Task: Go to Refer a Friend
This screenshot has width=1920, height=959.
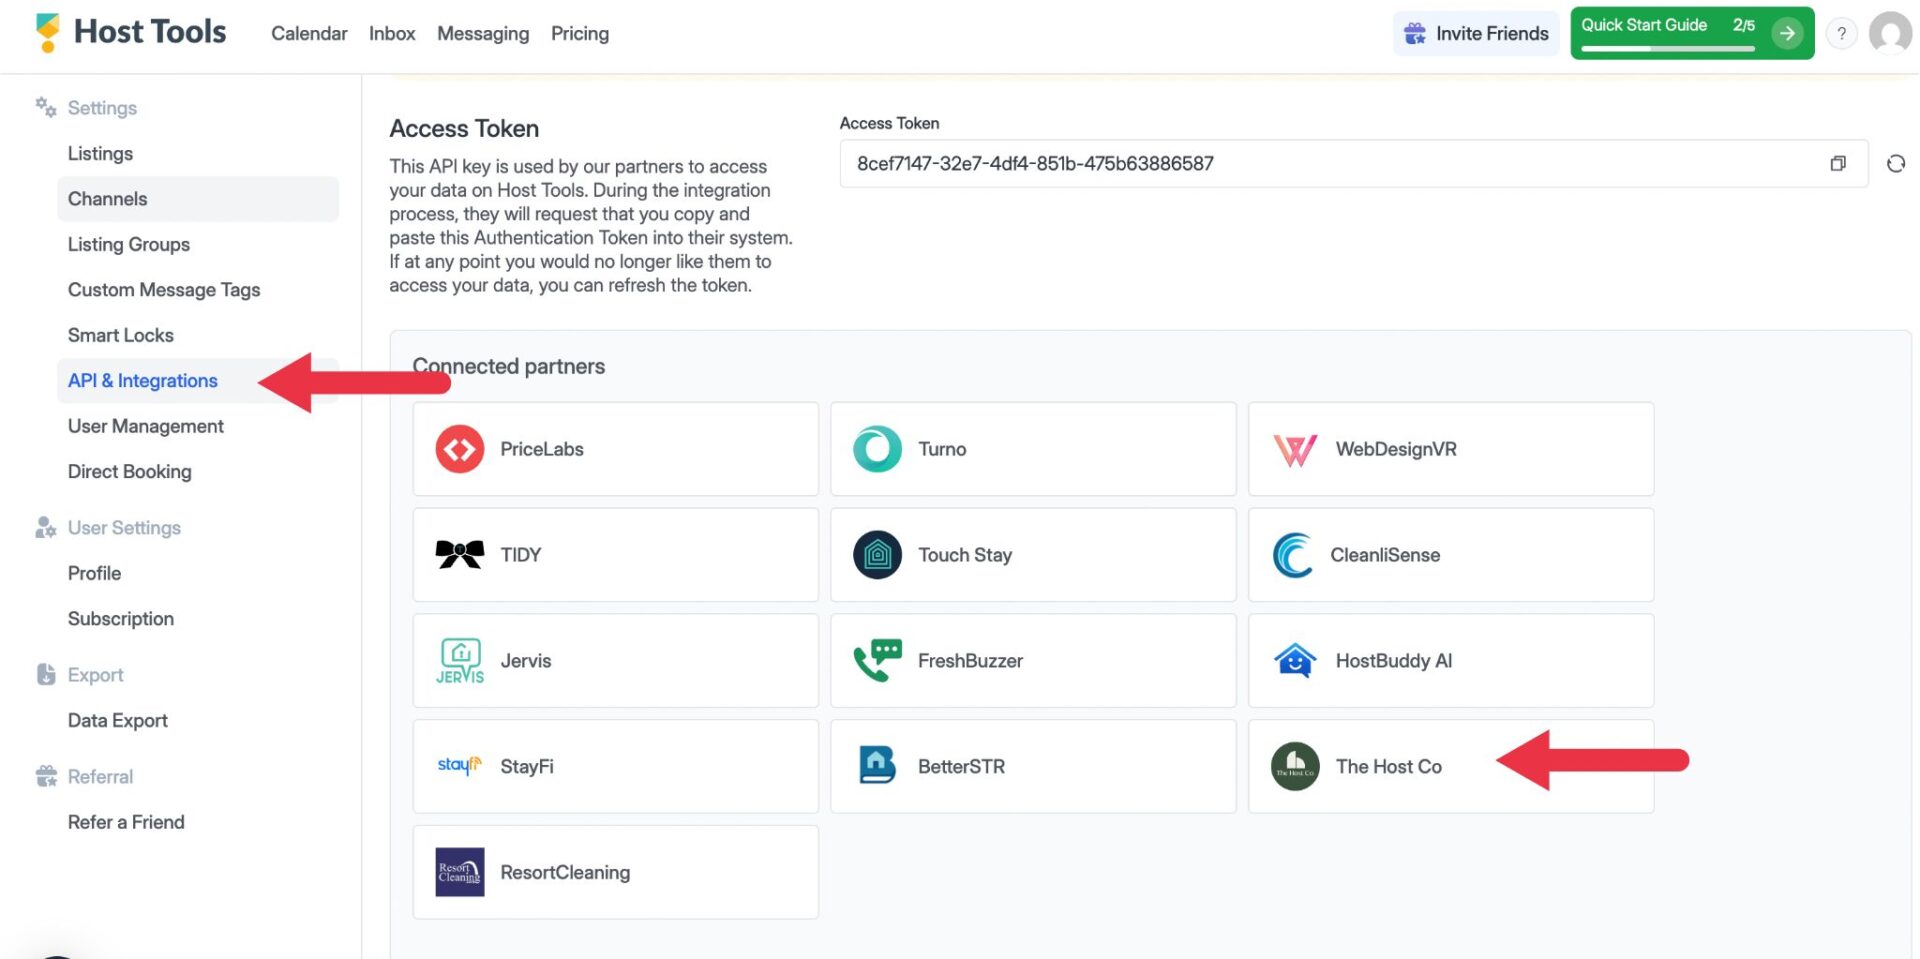Action: [126, 821]
